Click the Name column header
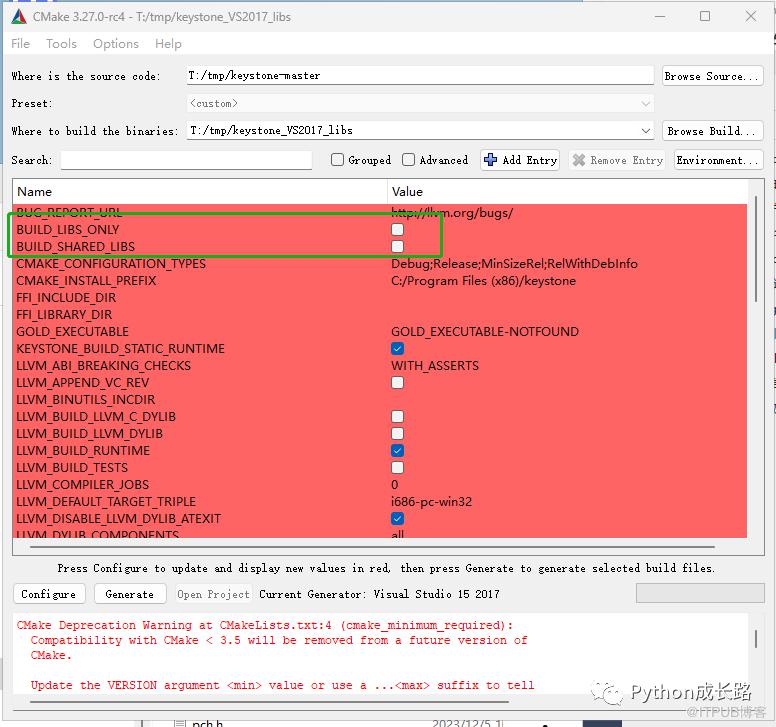 click(x=199, y=192)
